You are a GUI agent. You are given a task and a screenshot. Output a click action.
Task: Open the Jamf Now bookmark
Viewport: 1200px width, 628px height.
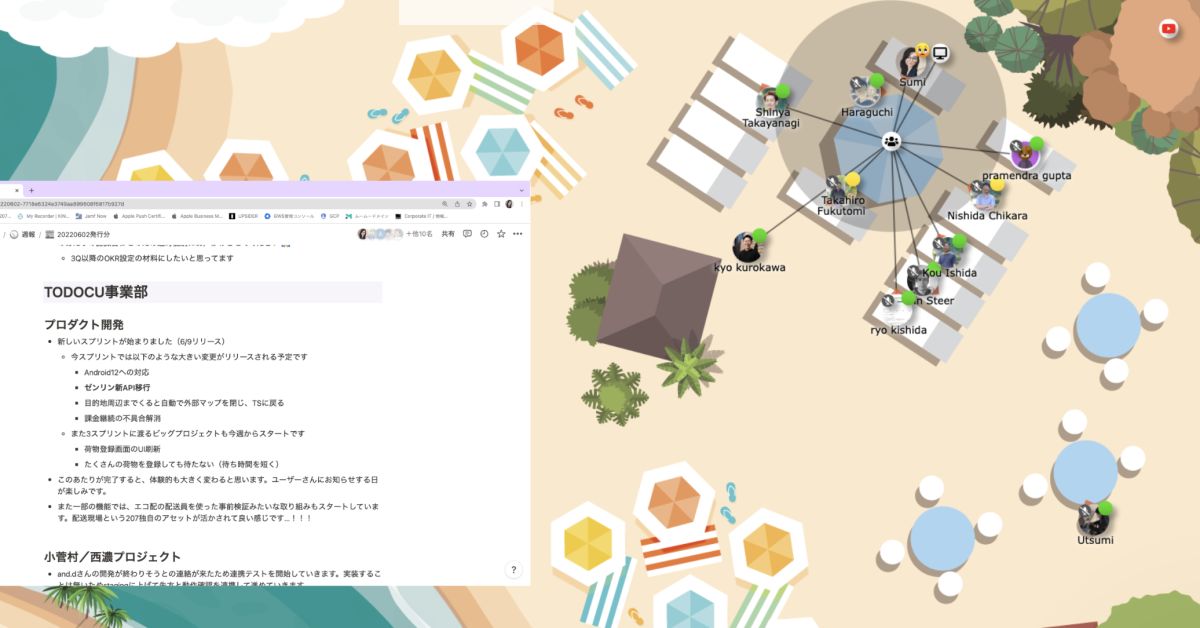pos(91,216)
